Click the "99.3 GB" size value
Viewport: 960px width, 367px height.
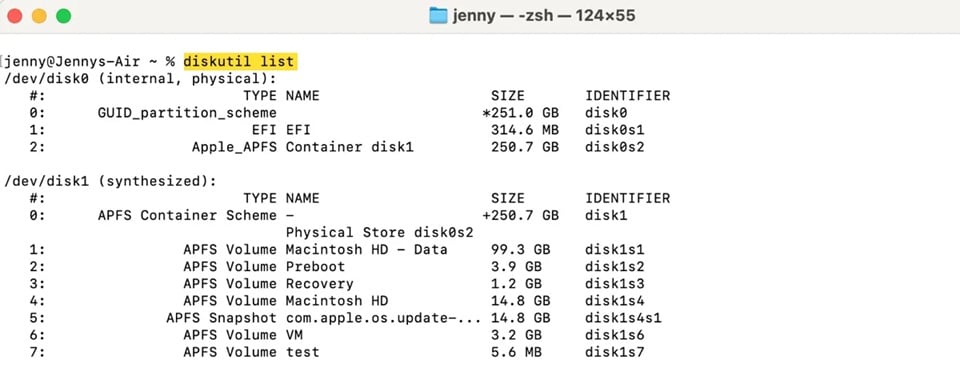point(520,250)
